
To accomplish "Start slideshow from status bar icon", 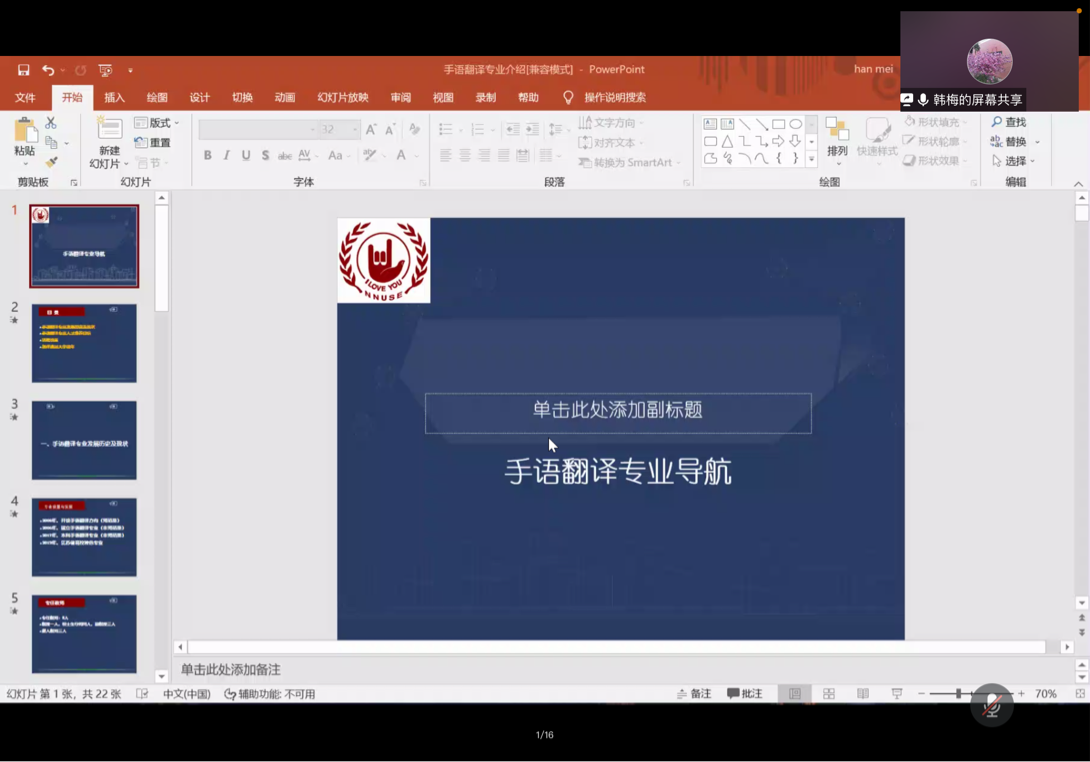I will pos(896,694).
